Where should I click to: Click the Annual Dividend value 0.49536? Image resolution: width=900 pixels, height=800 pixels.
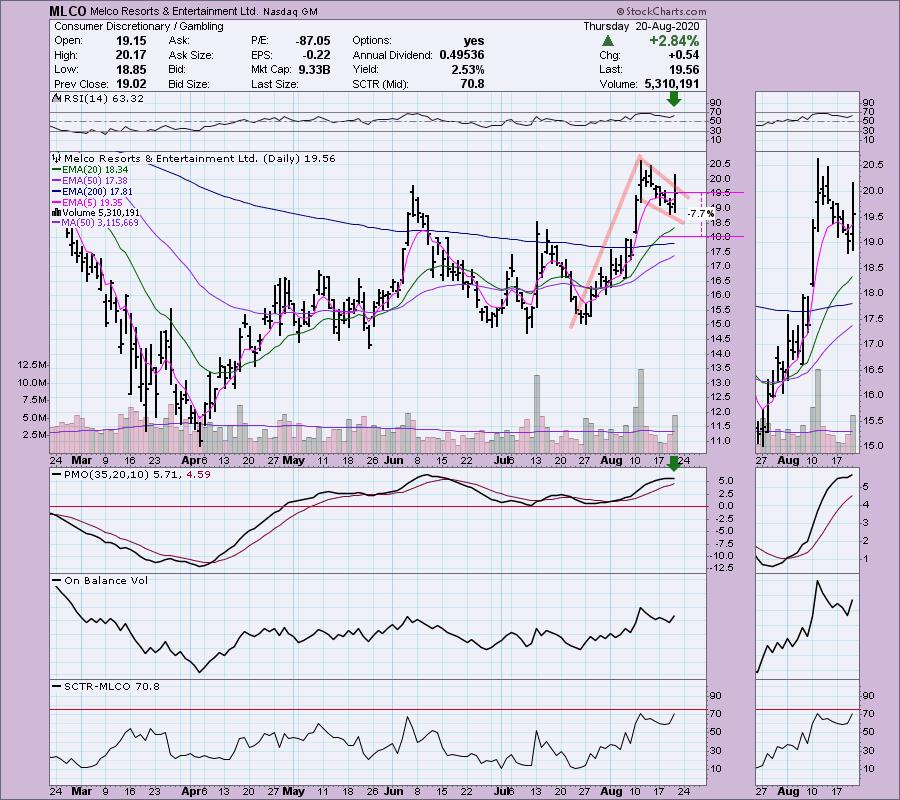[x=462, y=55]
